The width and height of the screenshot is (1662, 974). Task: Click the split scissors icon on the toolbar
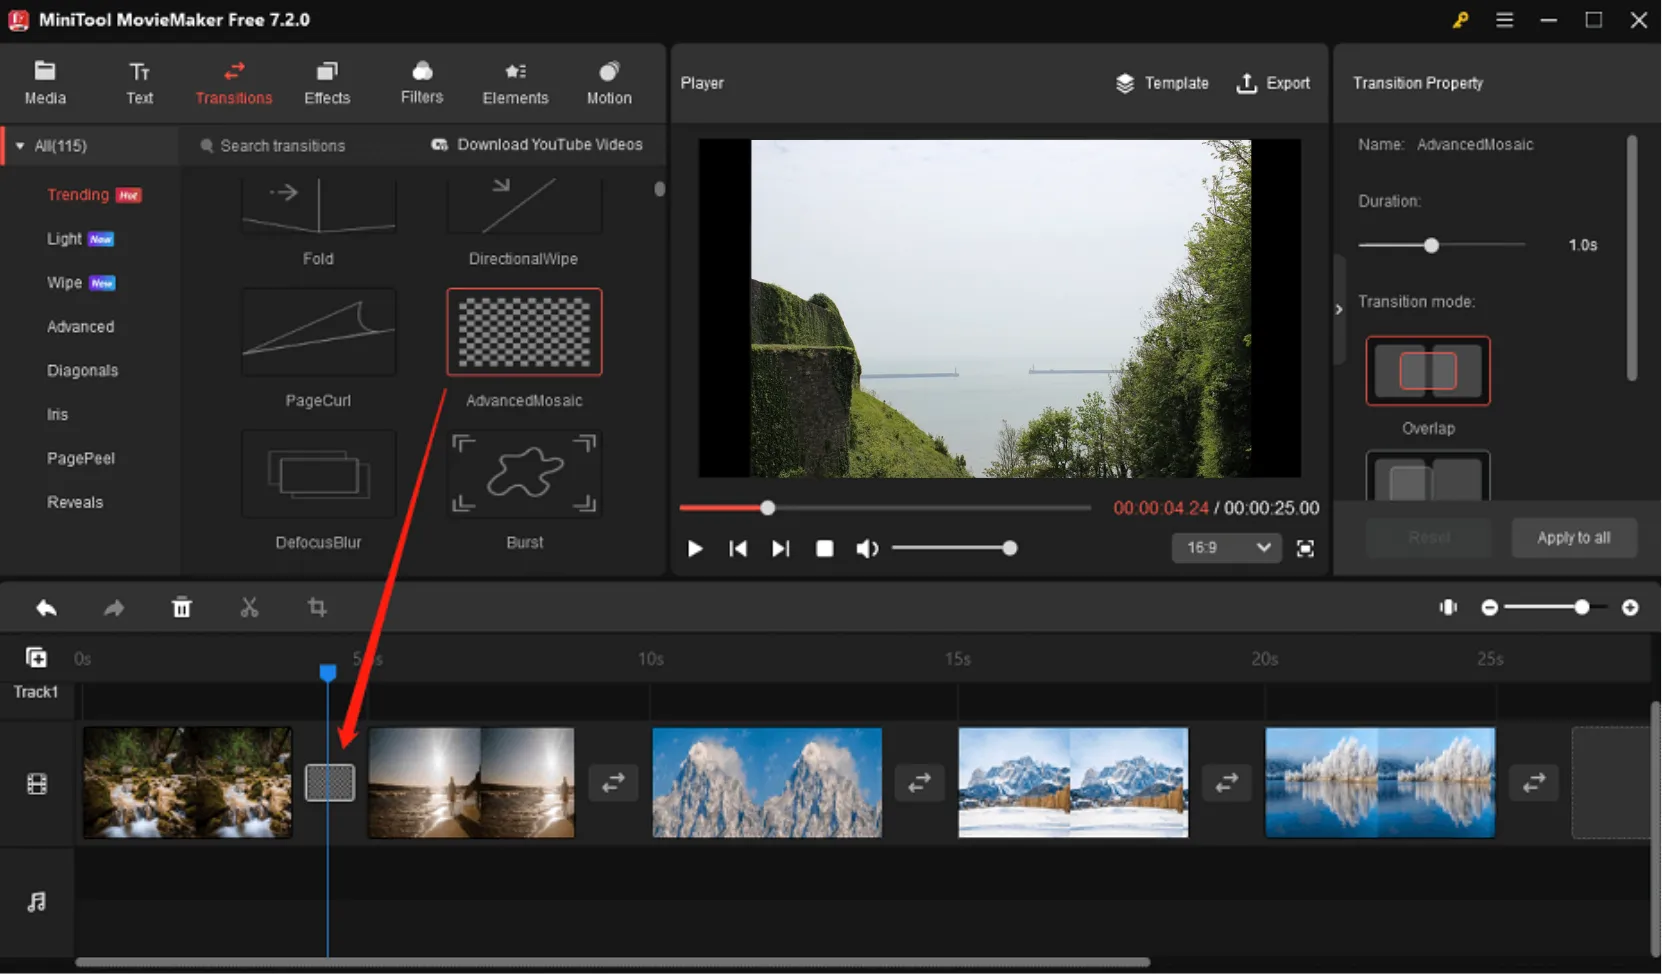(249, 607)
